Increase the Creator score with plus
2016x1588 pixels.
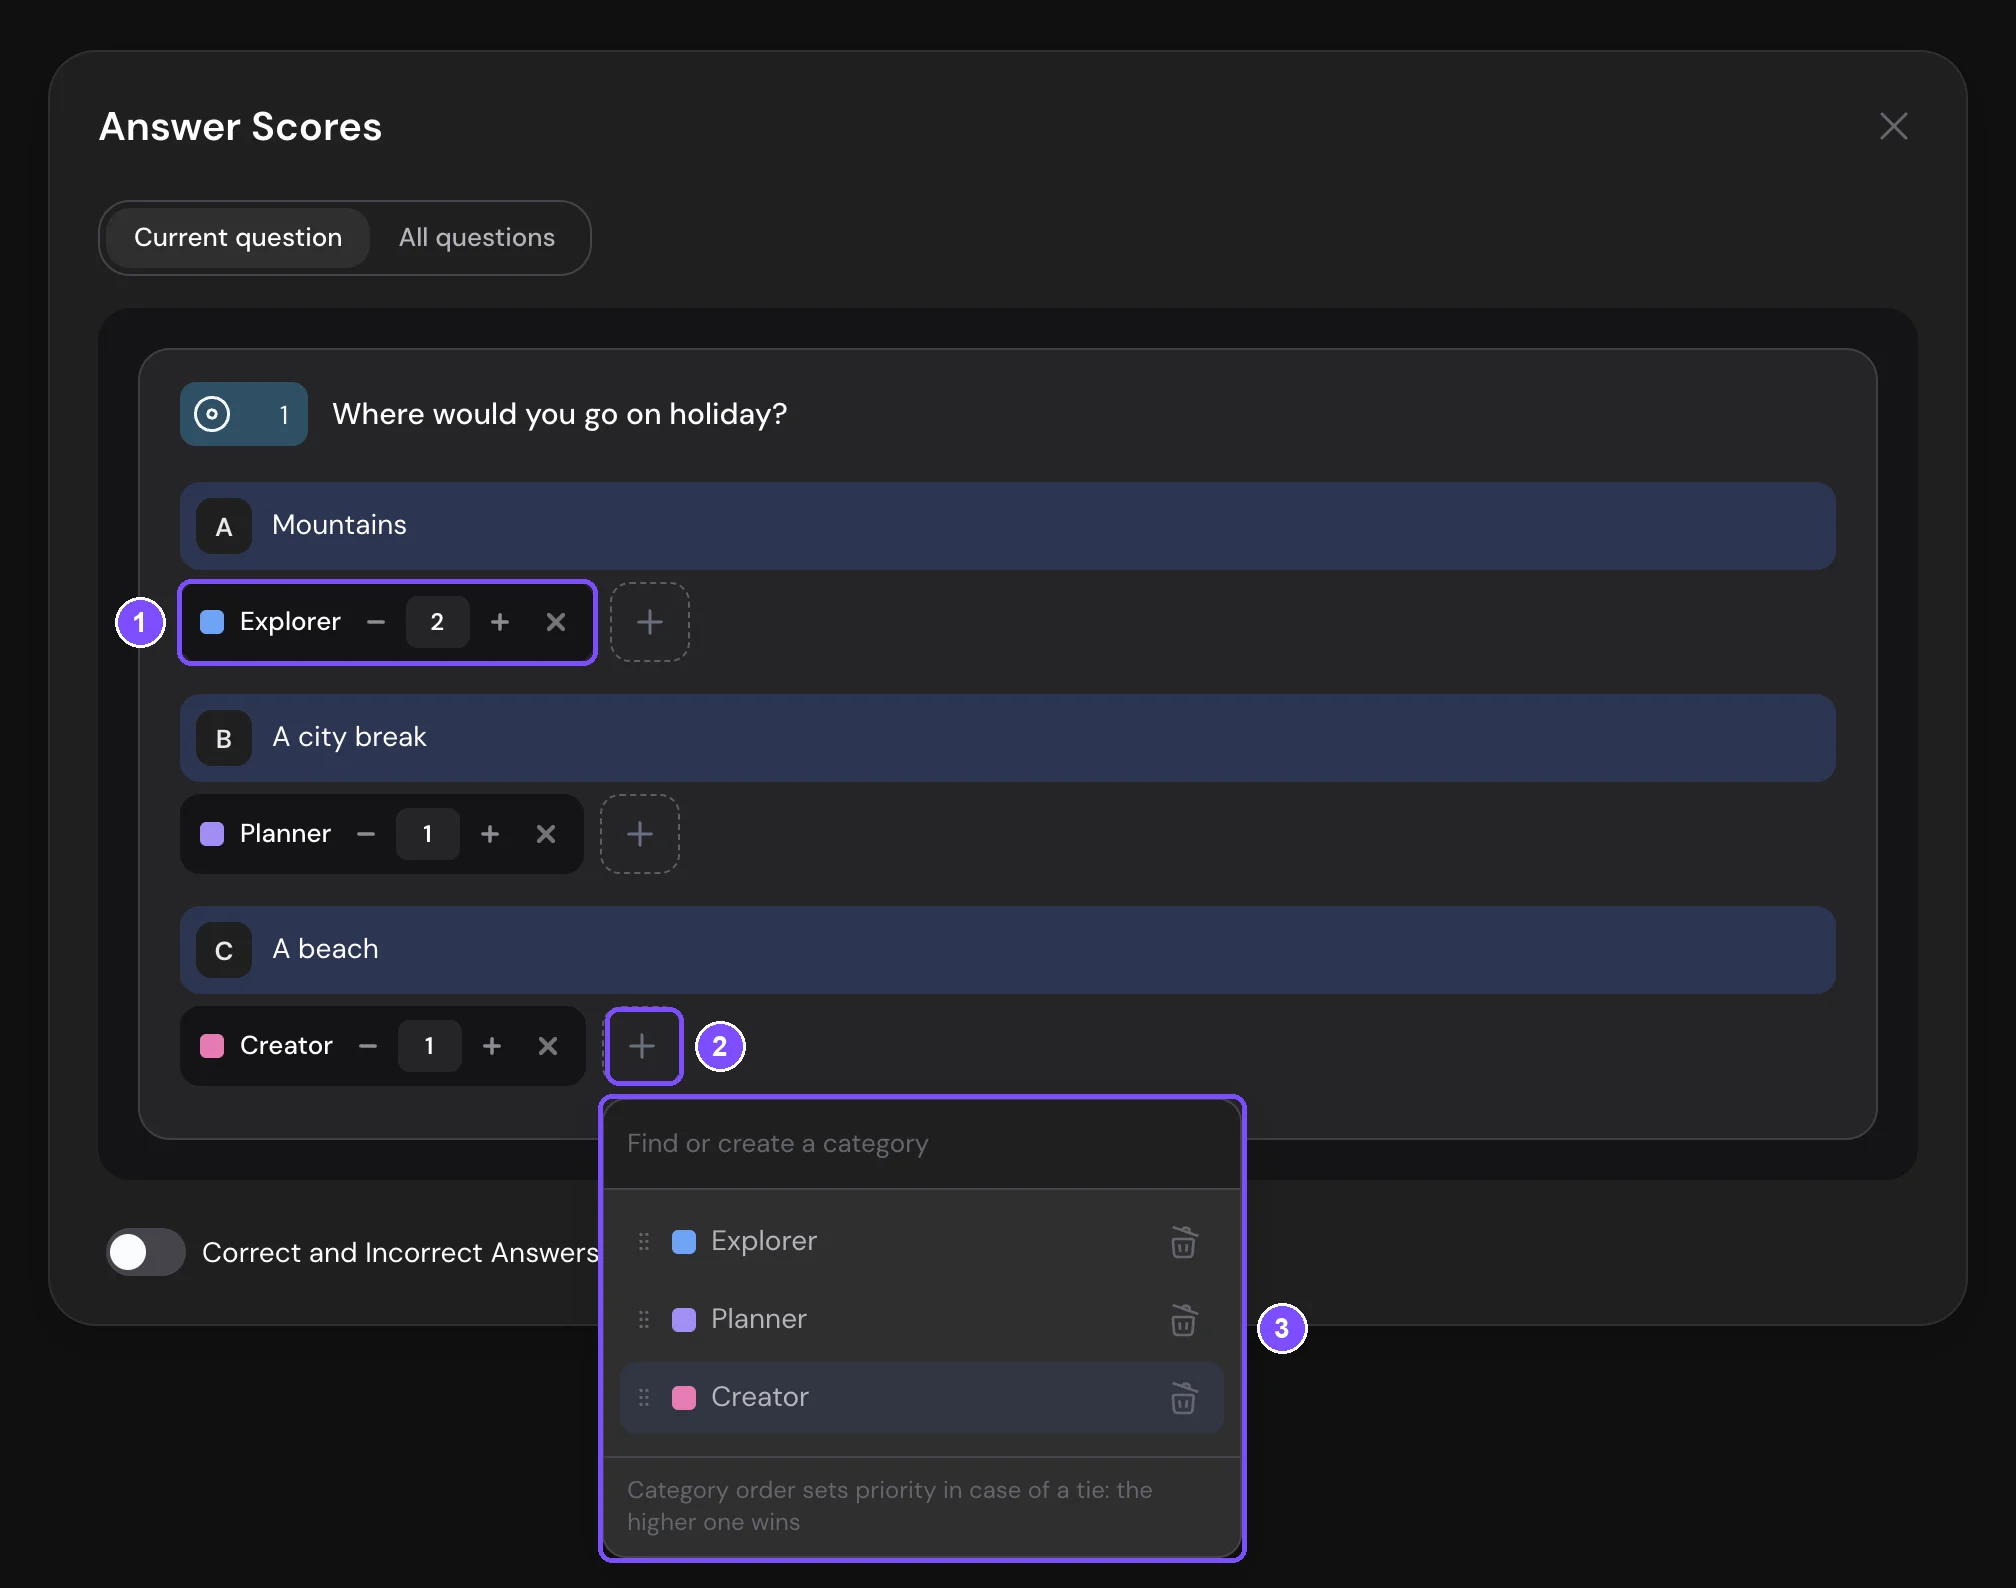(x=492, y=1046)
